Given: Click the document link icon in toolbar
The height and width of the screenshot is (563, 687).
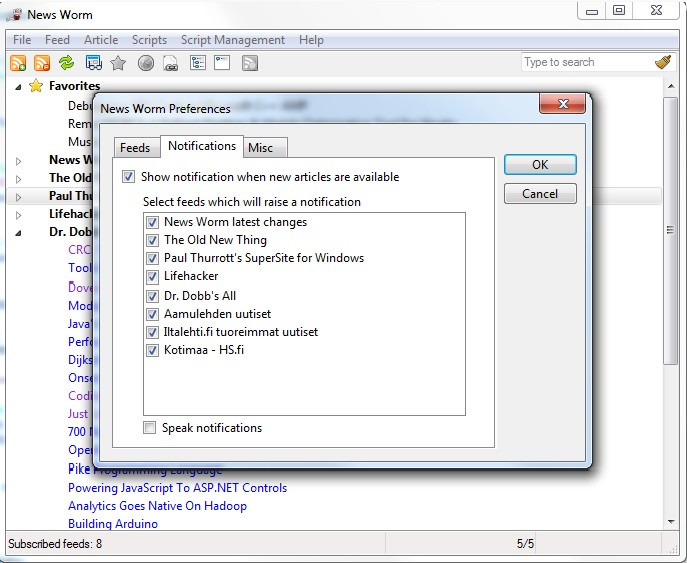Looking at the screenshot, I should coord(170,63).
